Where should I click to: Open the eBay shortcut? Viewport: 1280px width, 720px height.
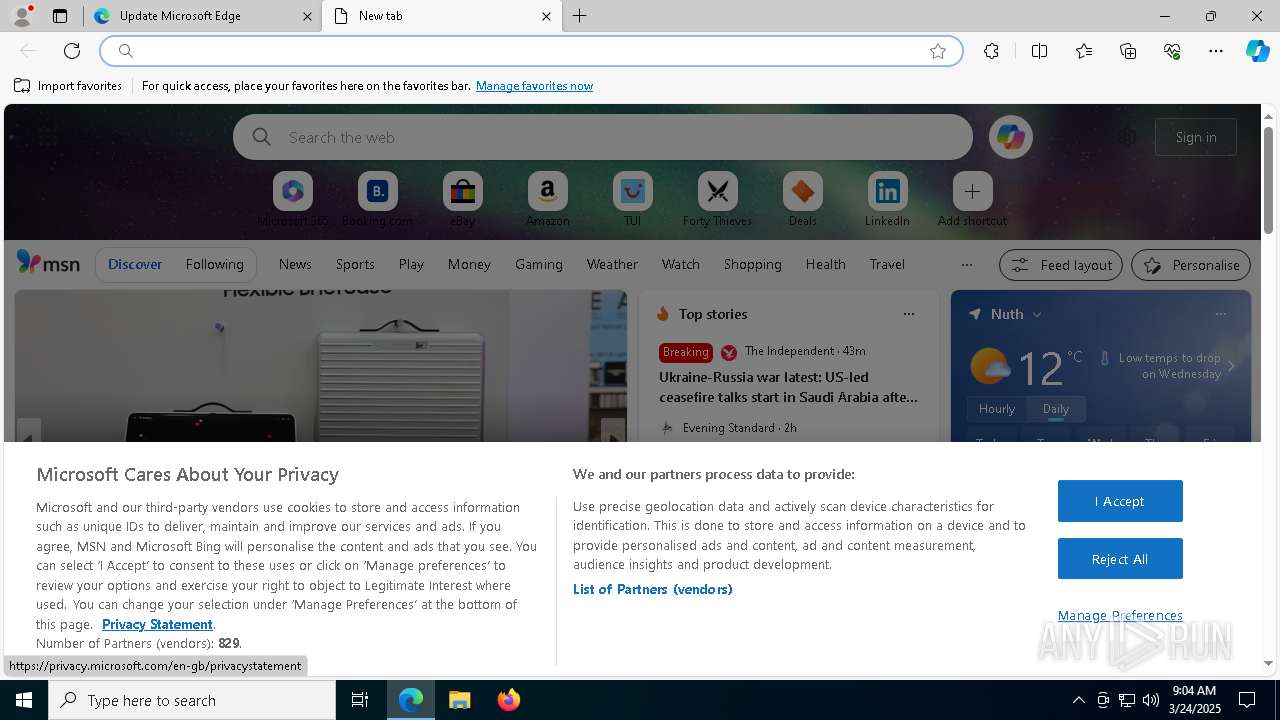click(462, 199)
